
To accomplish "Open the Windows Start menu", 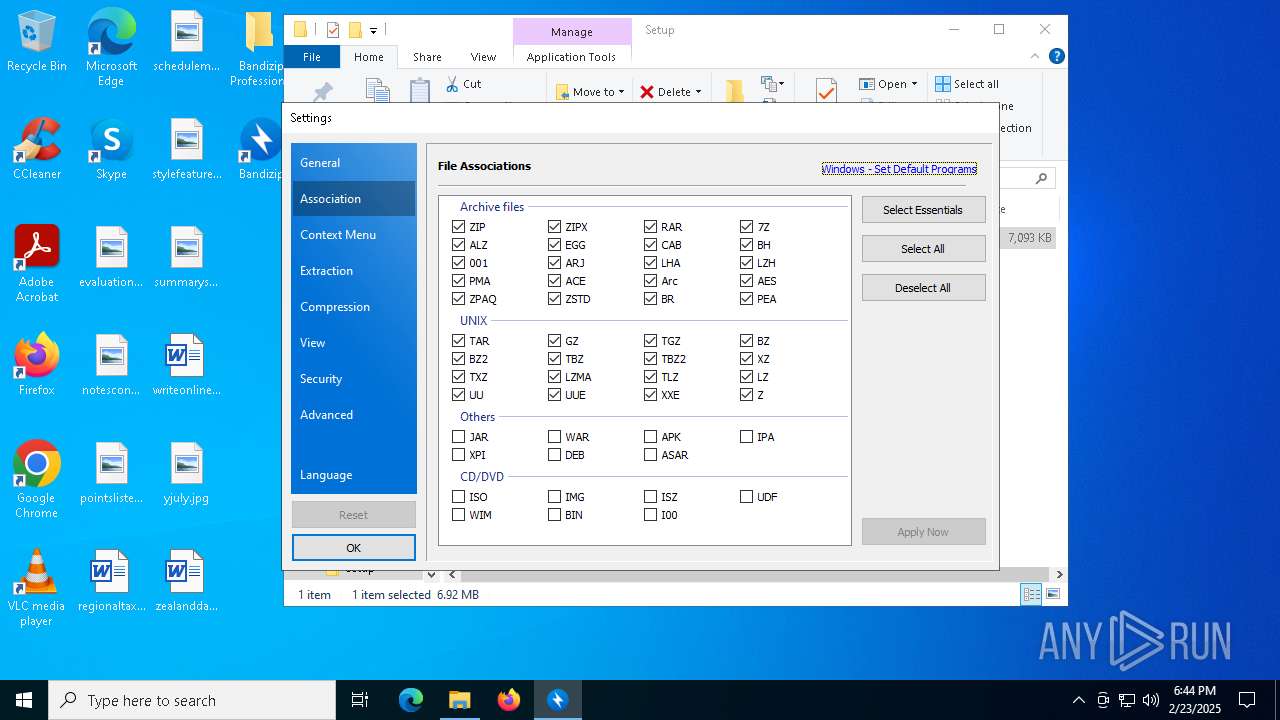I will (x=24, y=700).
